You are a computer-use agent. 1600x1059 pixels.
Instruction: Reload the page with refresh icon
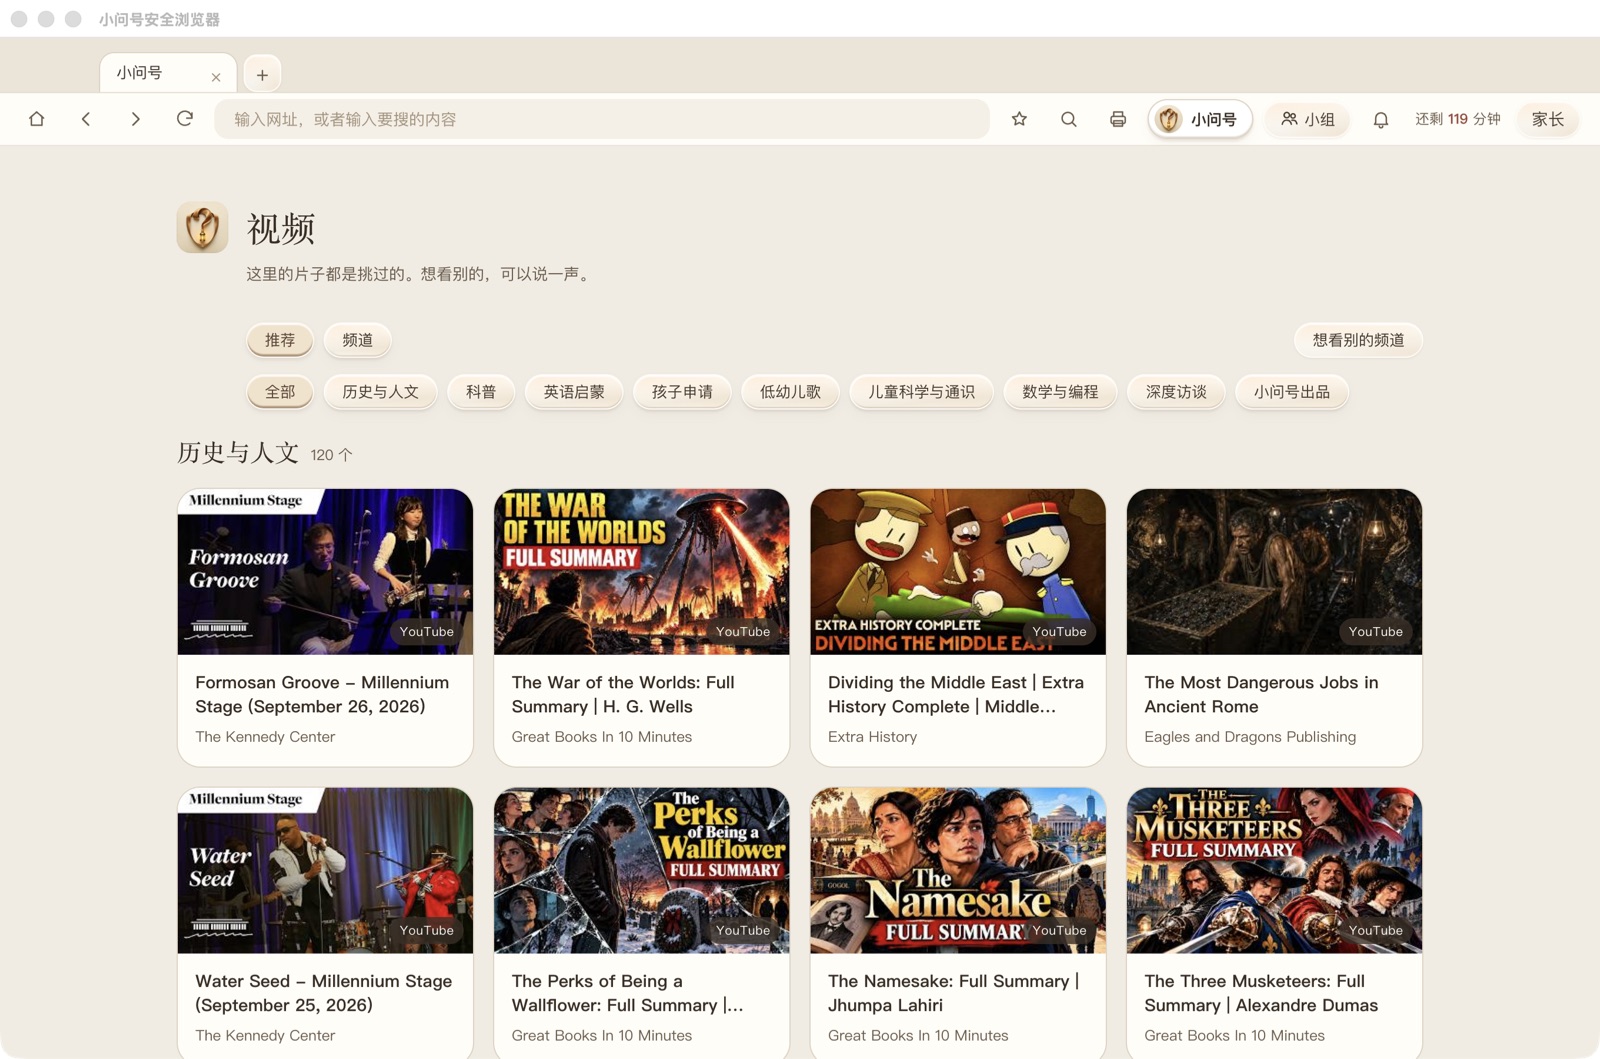(185, 119)
